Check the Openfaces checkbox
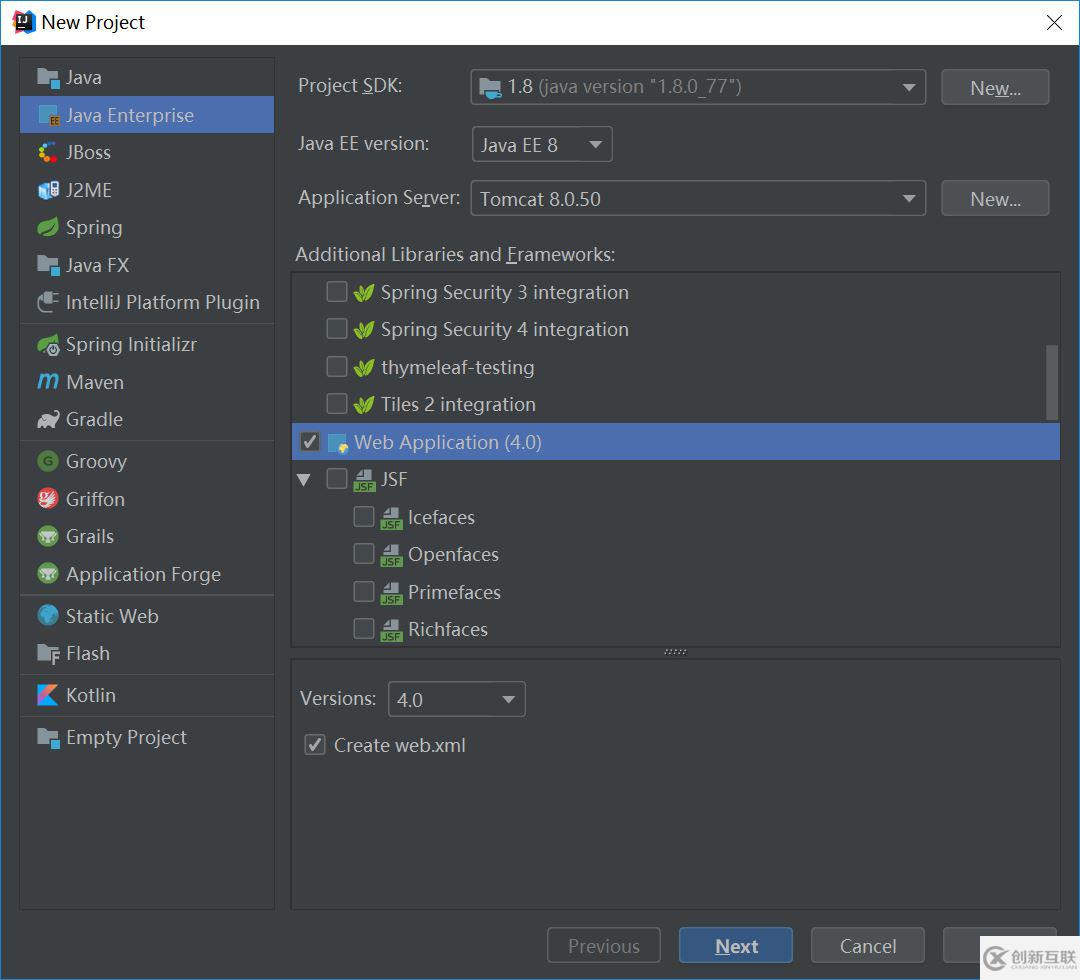 364,554
